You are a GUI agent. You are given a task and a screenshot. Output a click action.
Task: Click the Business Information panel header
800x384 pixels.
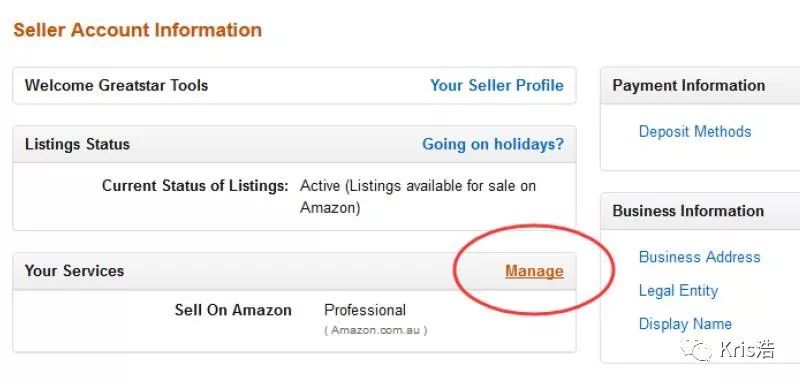(x=700, y=211)
